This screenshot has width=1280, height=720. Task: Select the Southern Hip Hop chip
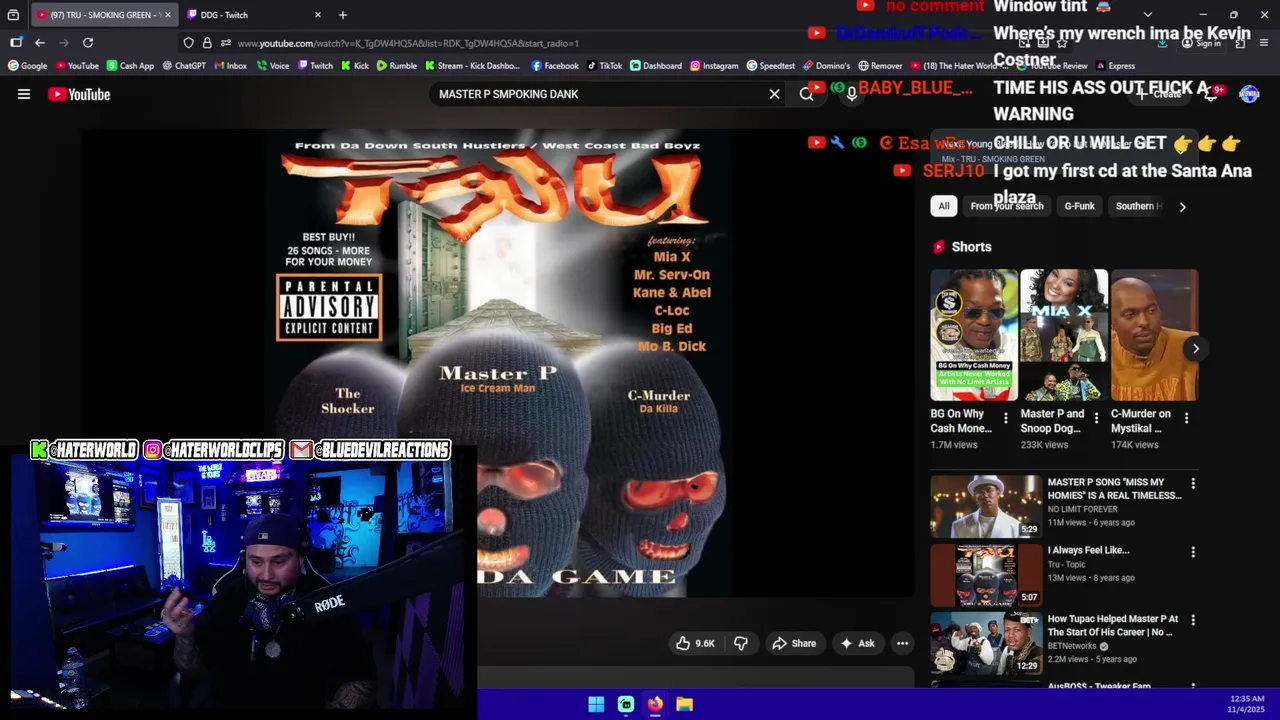[x=1138, y=206]
